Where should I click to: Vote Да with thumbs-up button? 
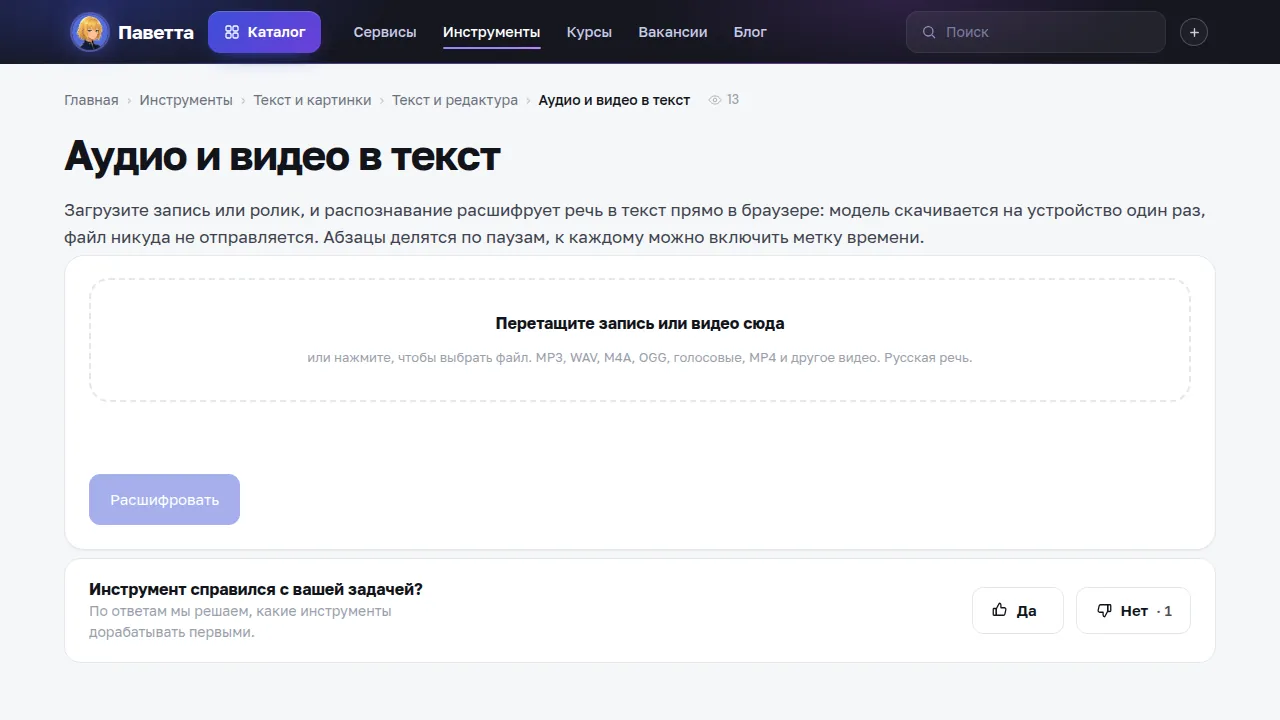click(1018, 610)
